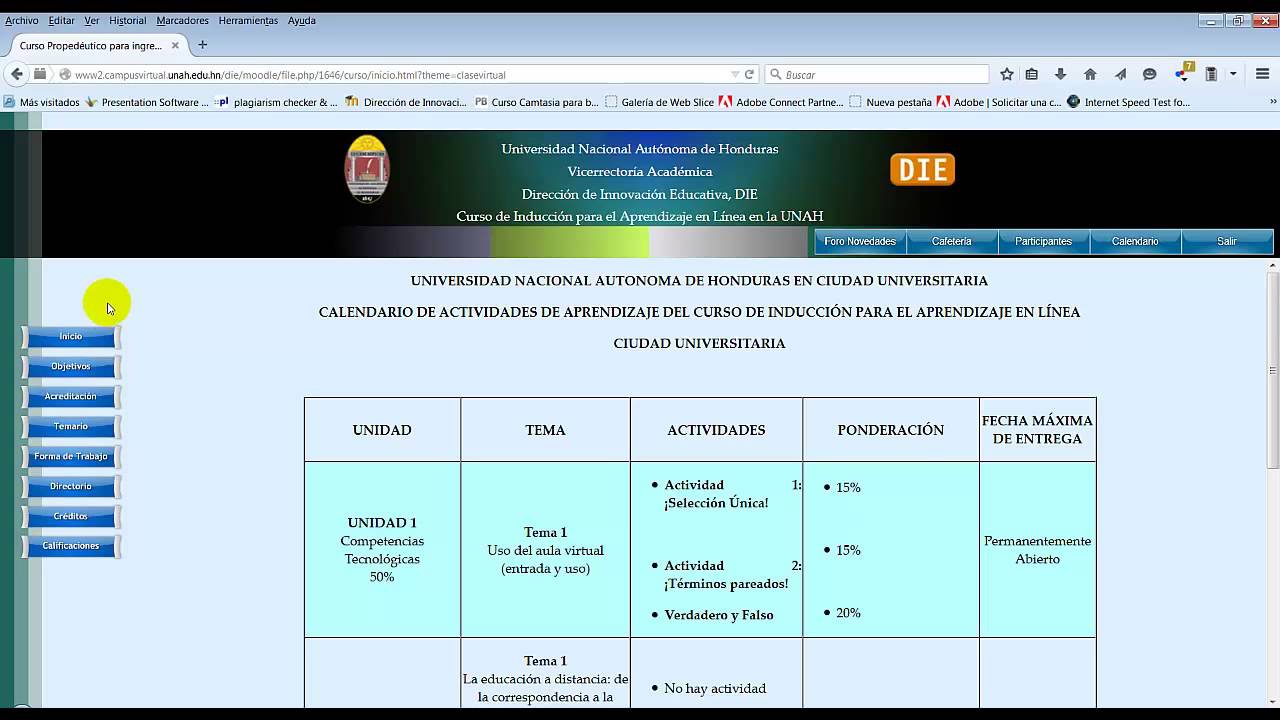Click the inner page vertical scrollbar thumb
Screen dimensions: 1280x720
pos(1273,370)
